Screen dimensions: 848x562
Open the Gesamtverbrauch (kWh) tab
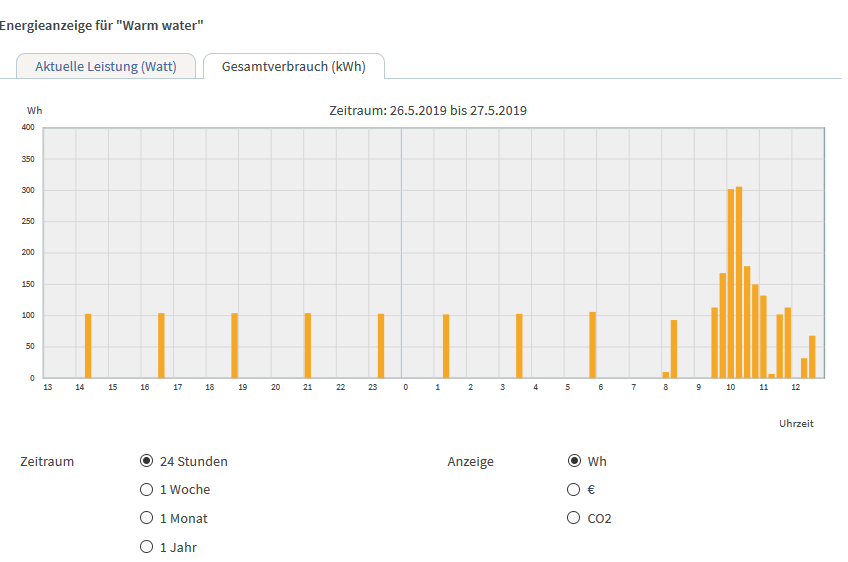point(293,67)
